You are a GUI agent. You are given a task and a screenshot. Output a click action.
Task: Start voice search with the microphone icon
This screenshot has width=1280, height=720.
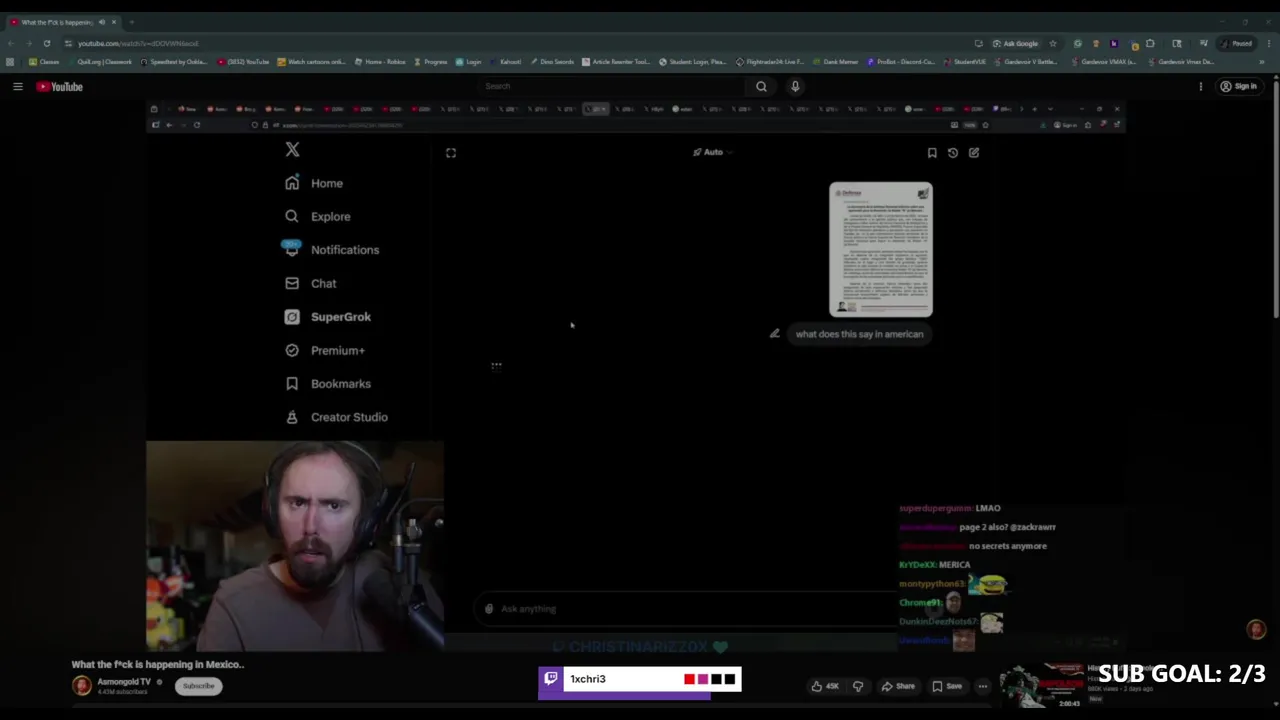795,86
